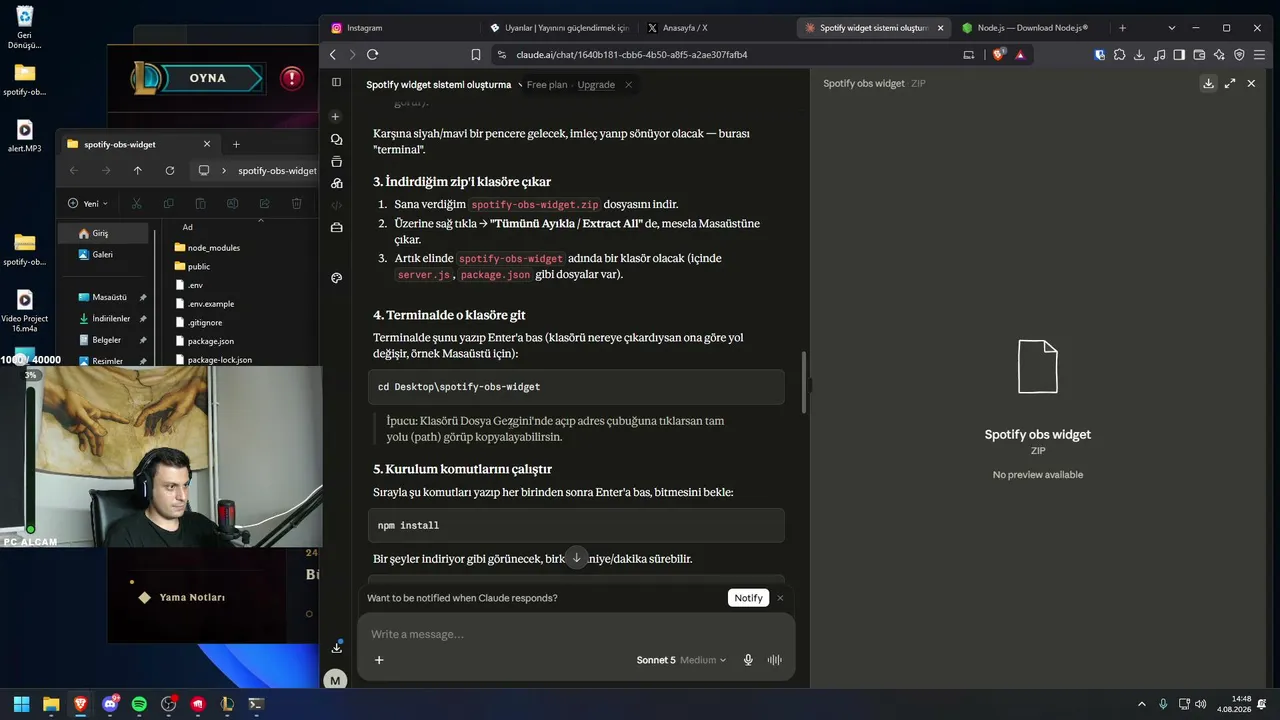Expand the artifact preview panel to fullscreen
1280x720 pixels.
pos(1230,84)
